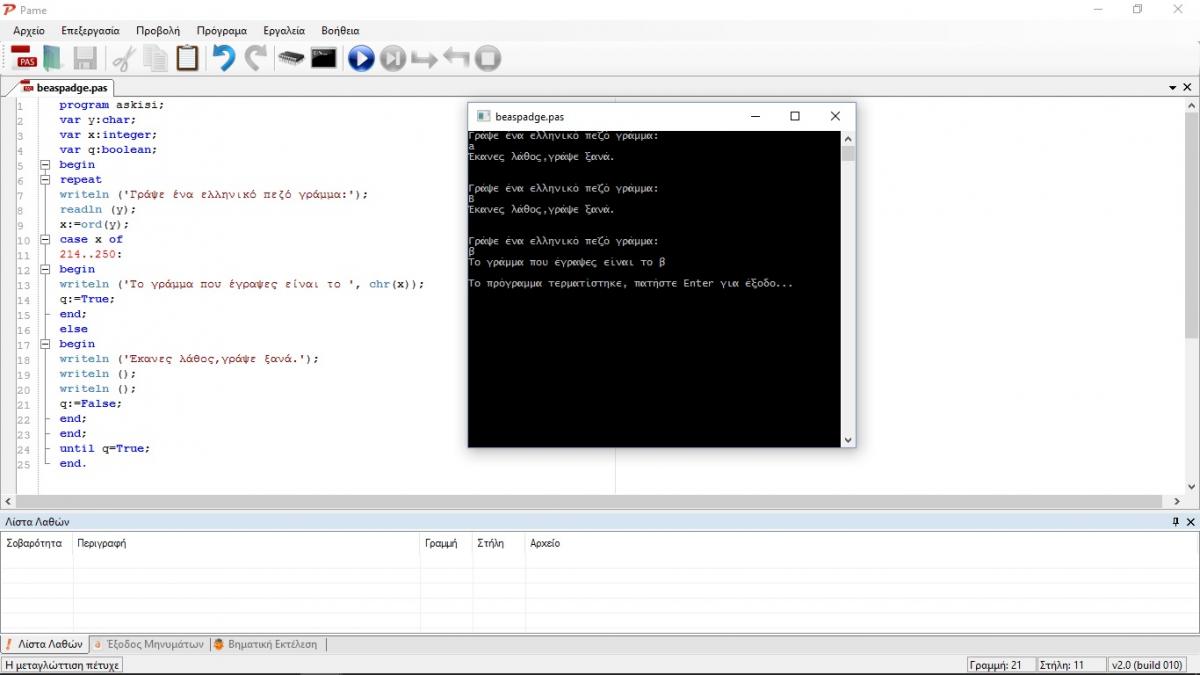Click the chip compile icon
The height and width of the screenshot is (675, 1200).
click(x=291, y=58)
